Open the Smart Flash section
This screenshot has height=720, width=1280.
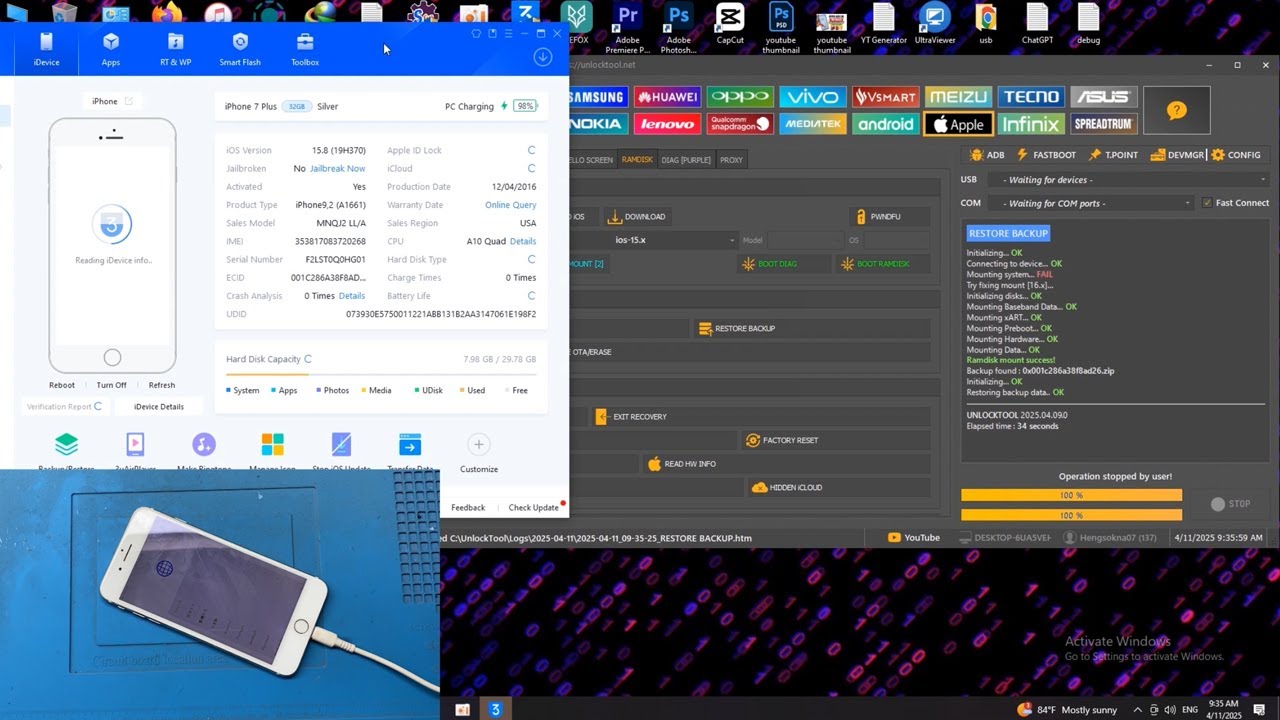[240, 49]
